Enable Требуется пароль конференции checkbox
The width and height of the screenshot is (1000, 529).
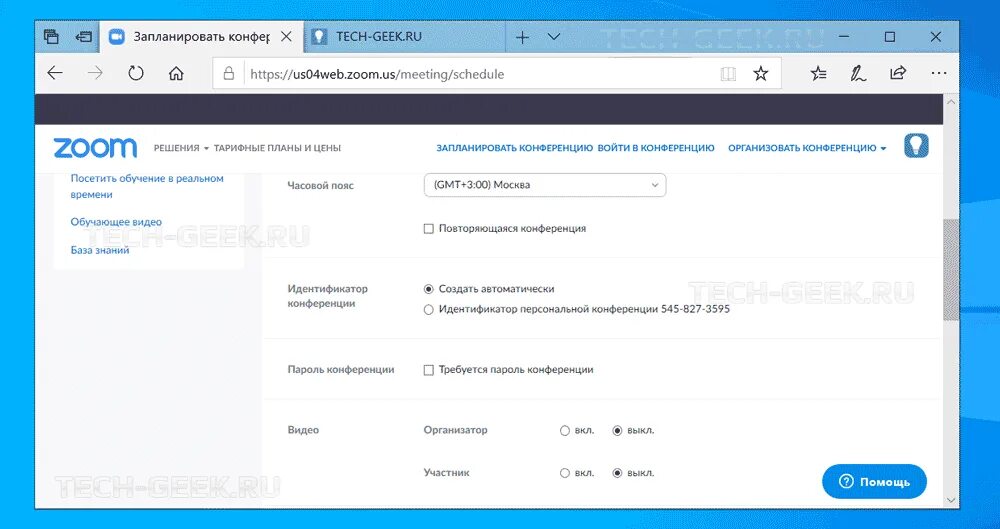click(429, 370)
